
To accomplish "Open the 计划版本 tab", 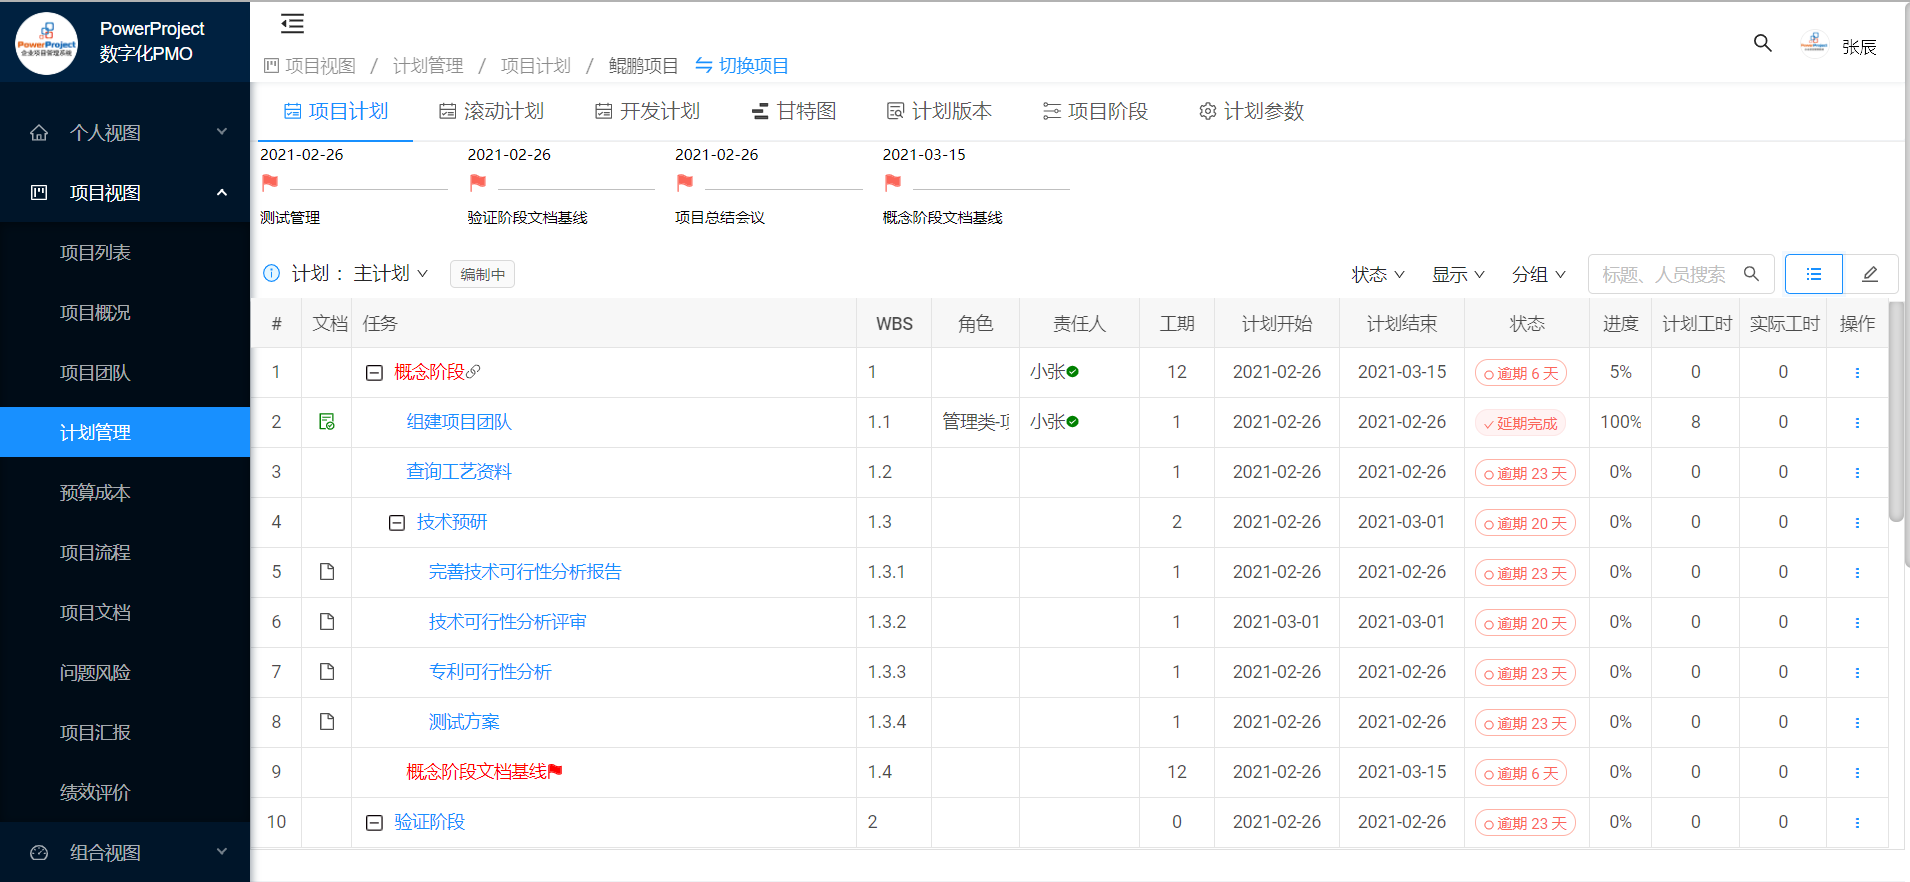I will (939, 111).
